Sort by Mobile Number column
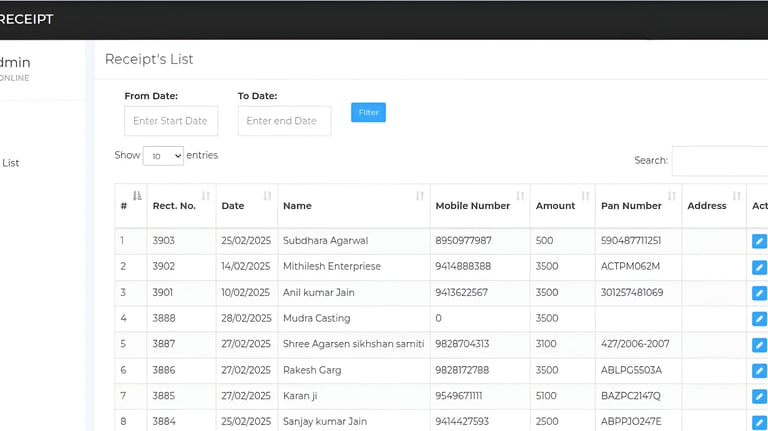 tap(480, 206)
